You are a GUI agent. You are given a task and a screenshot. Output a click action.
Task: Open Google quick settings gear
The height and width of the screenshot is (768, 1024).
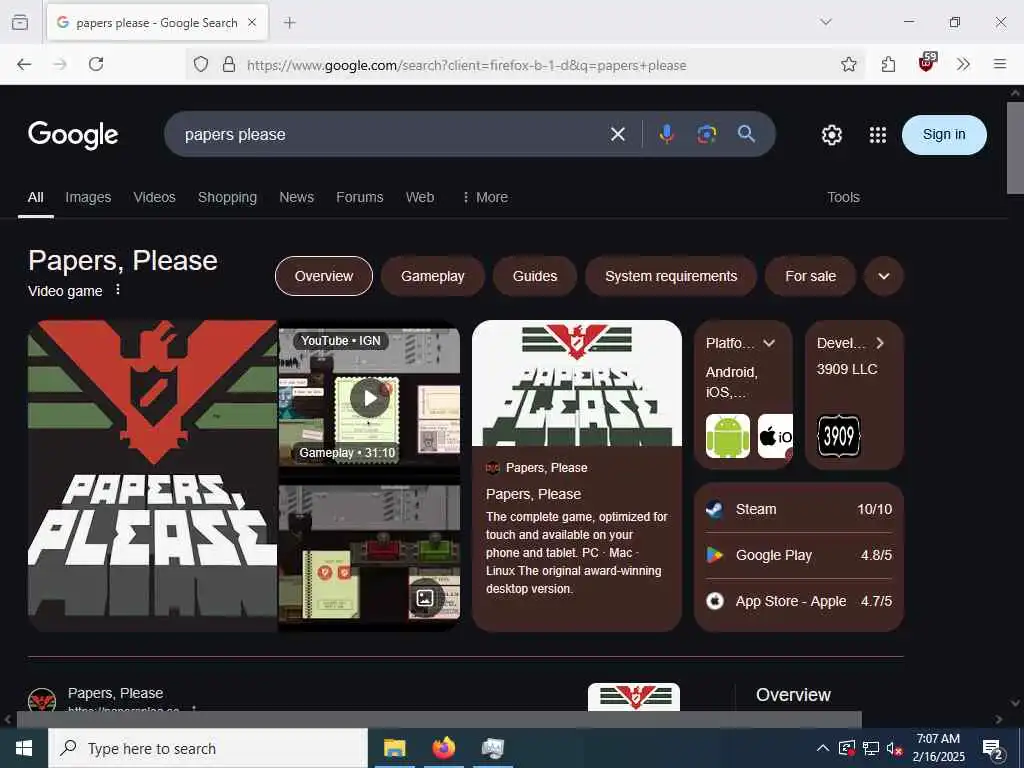tap(831, 135)
